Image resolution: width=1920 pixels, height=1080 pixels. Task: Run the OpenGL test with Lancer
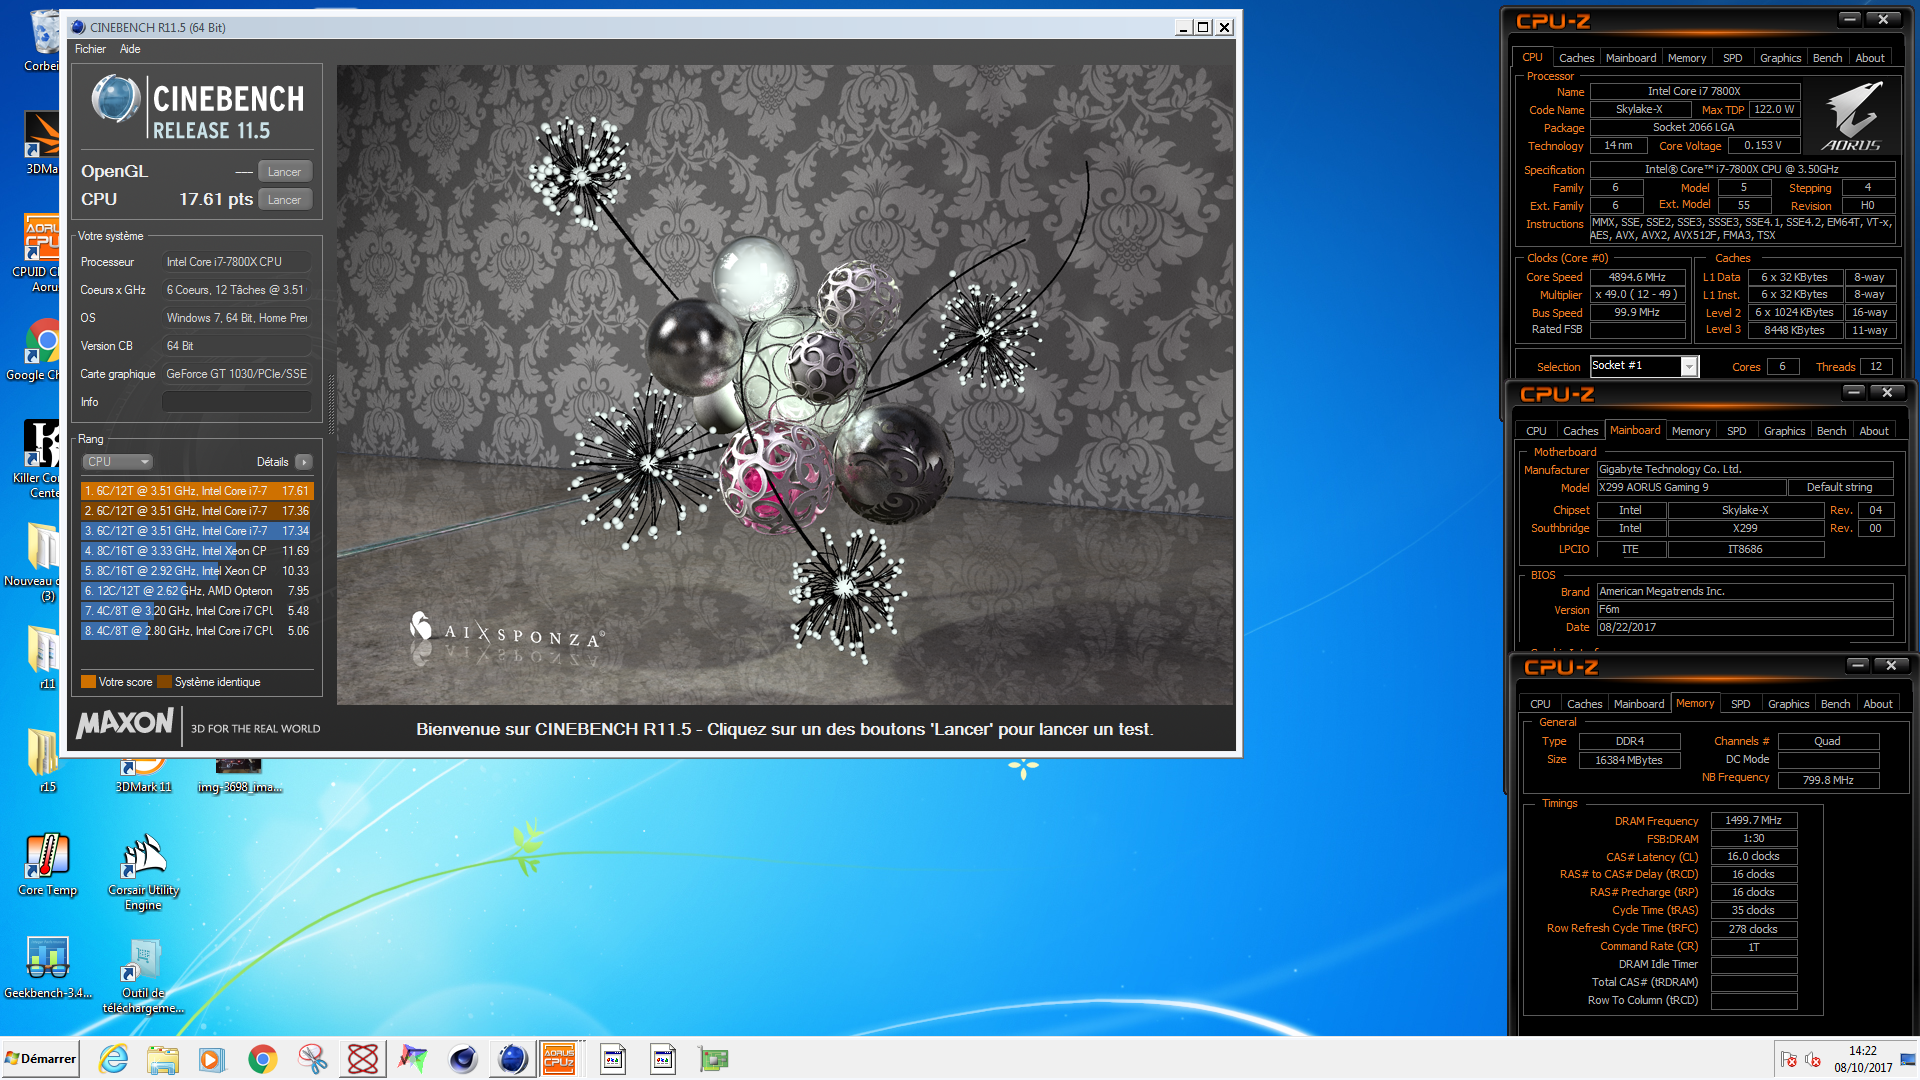point(285,172)
